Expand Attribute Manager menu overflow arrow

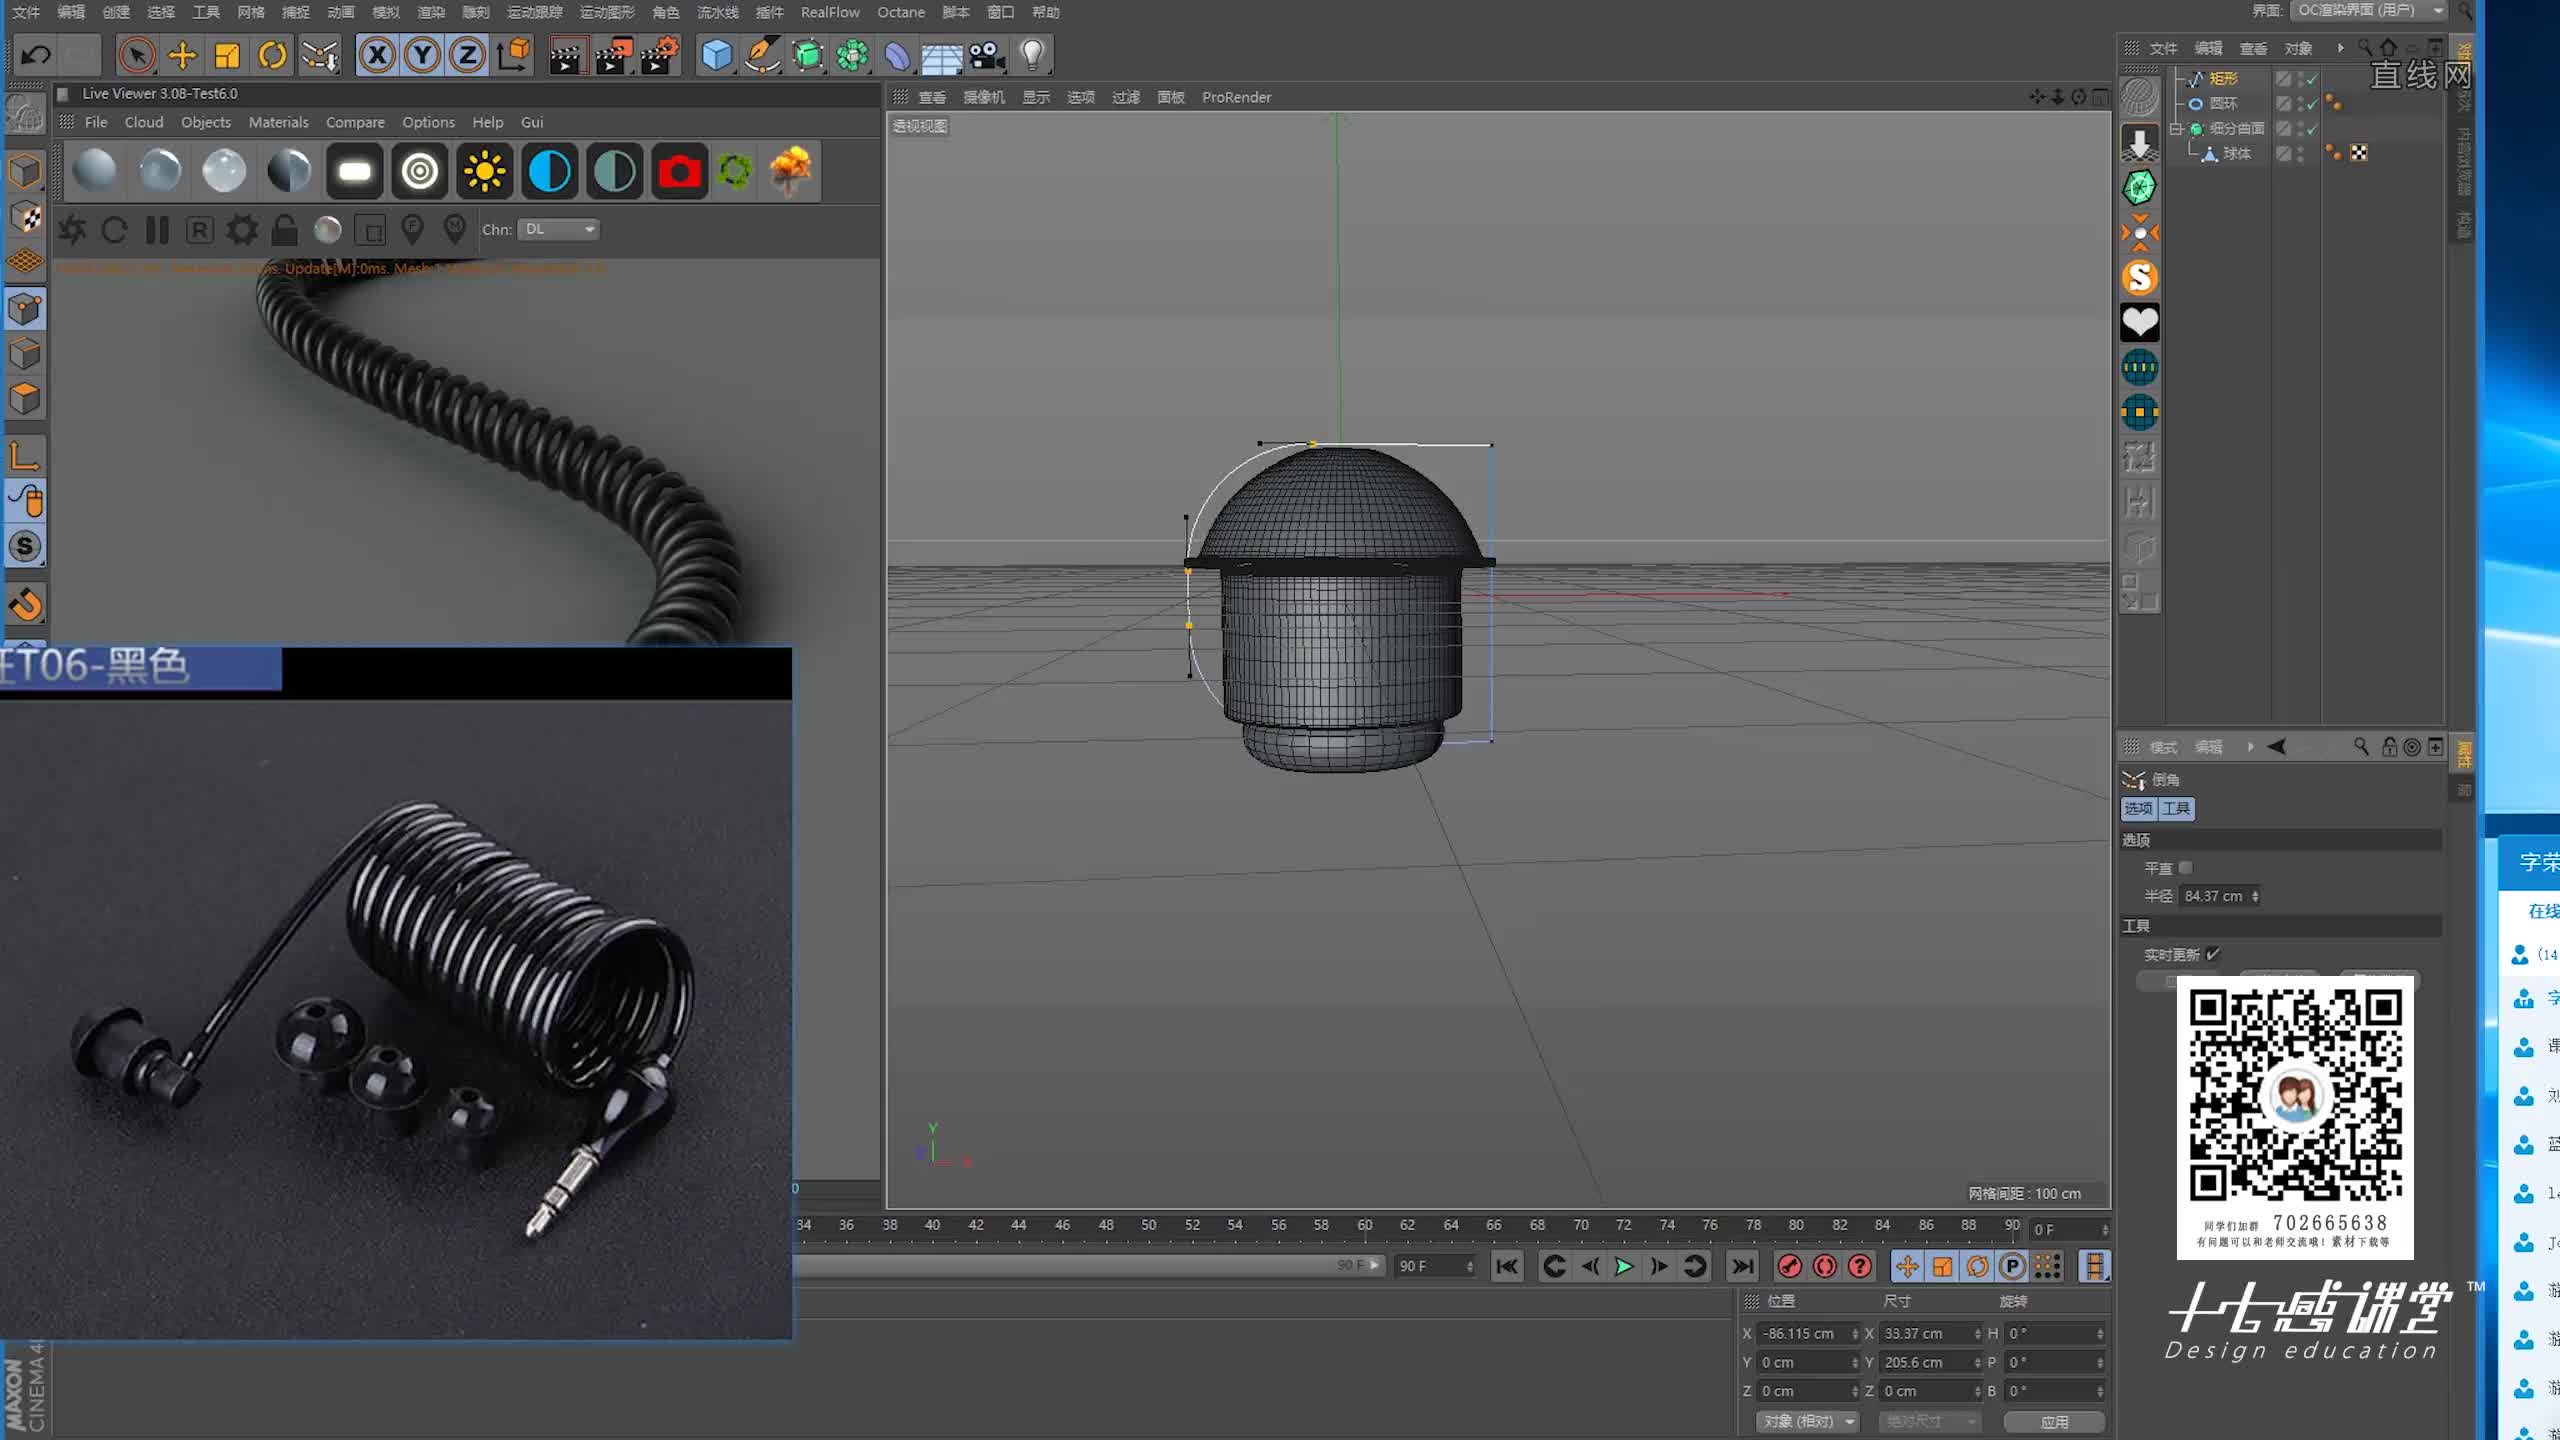2250,747
